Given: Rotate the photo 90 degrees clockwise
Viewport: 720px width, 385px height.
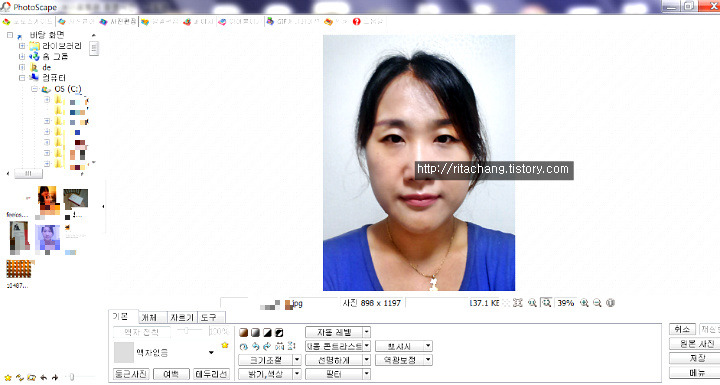Looking at the screenshot, I should tap(267, 346).
